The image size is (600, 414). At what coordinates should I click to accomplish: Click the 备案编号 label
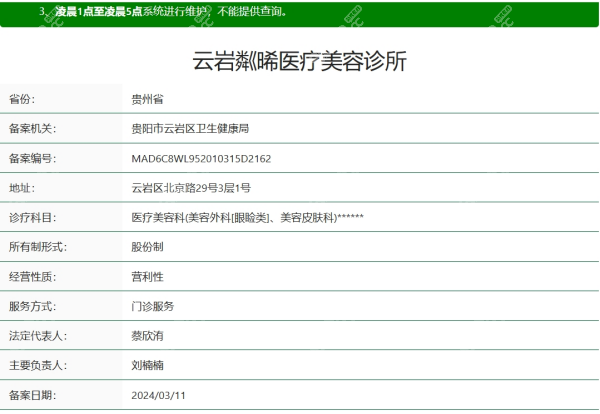pos(33,158)
